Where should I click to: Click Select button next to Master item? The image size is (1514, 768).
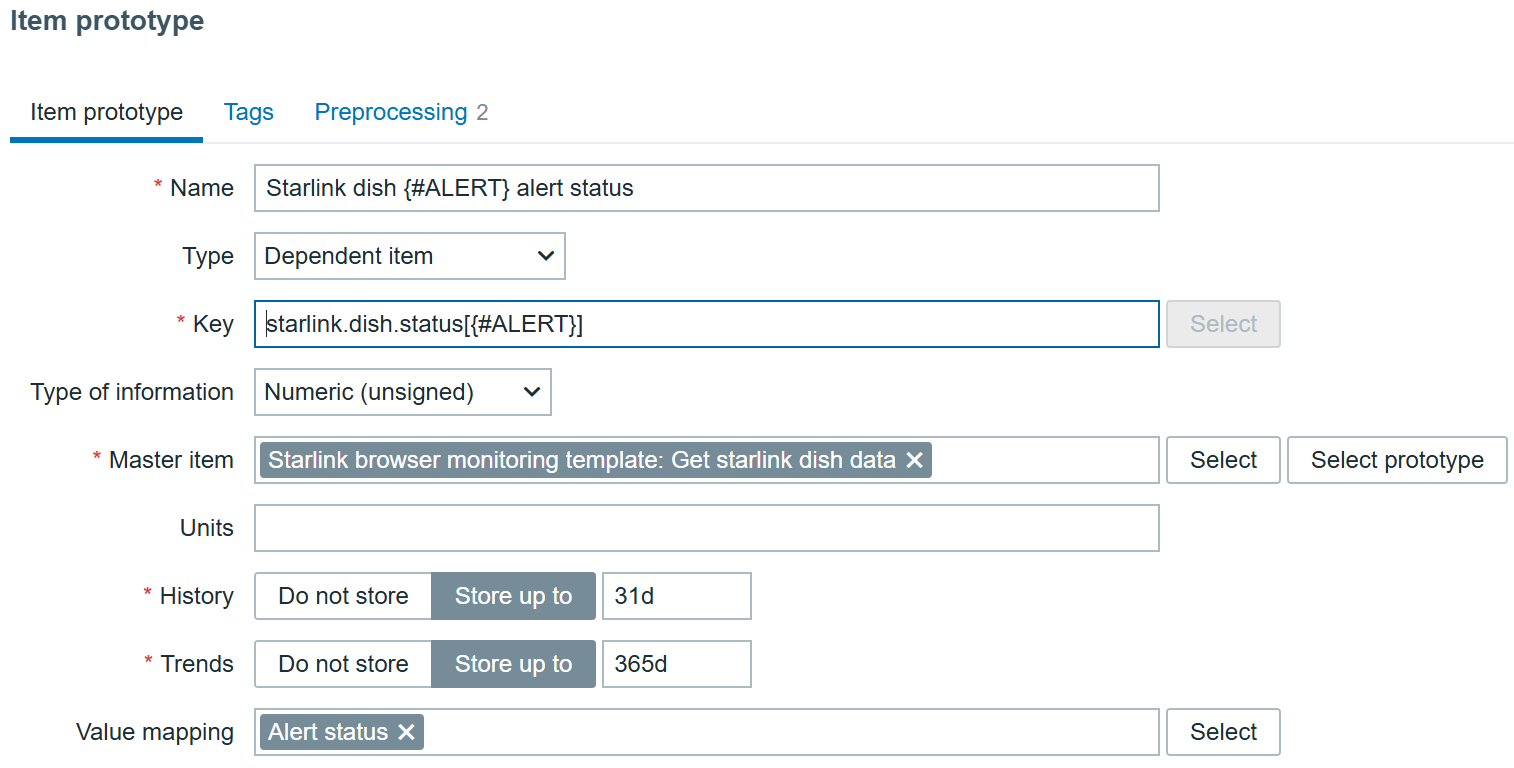(x=1222, y=460)
